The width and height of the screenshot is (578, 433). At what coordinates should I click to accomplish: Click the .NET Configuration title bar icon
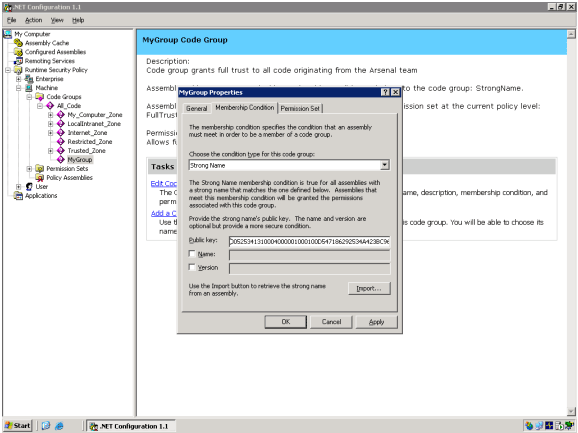click(8, 7)
